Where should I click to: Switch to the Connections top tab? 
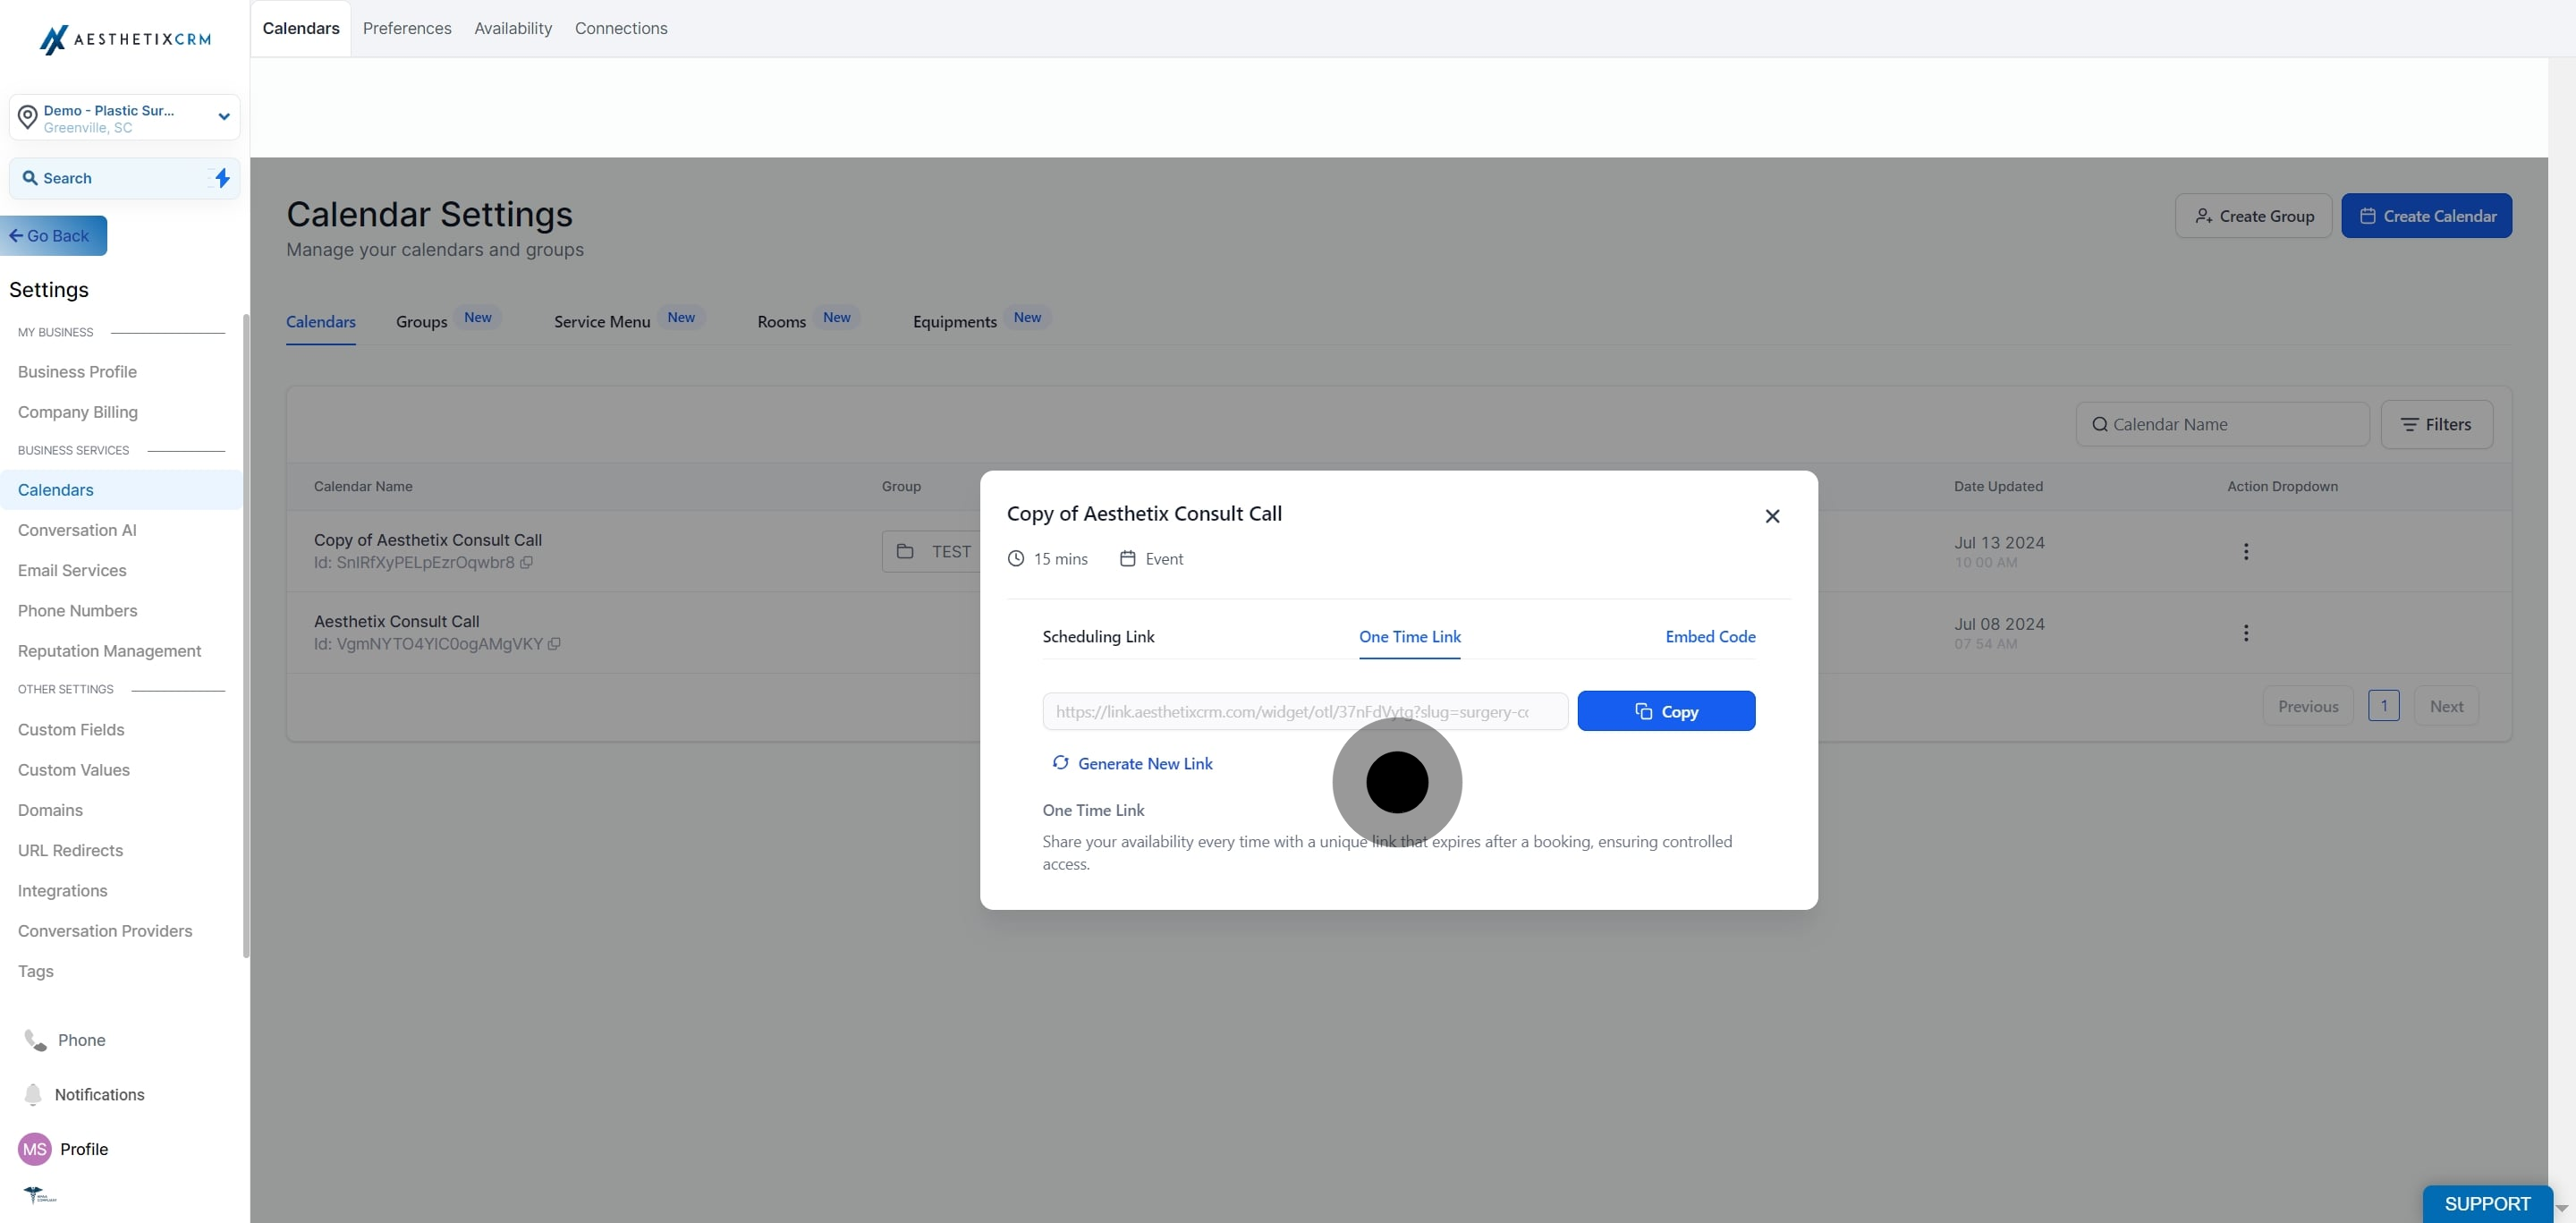click(x=621, y=28)
